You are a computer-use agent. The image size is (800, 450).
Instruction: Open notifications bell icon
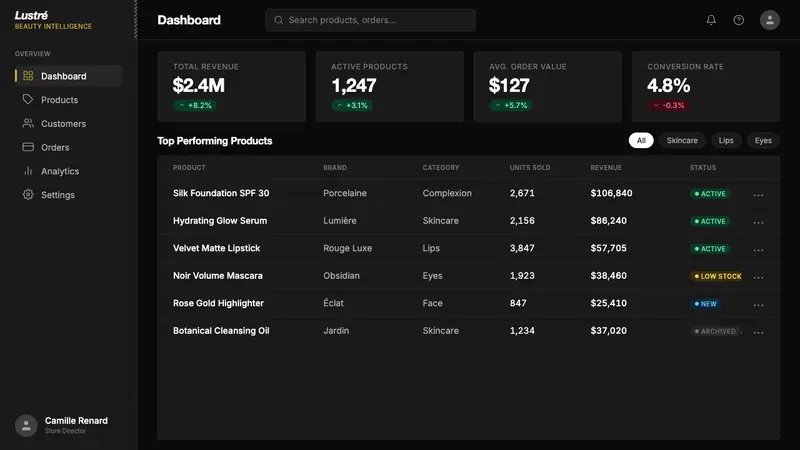[711, 20]
